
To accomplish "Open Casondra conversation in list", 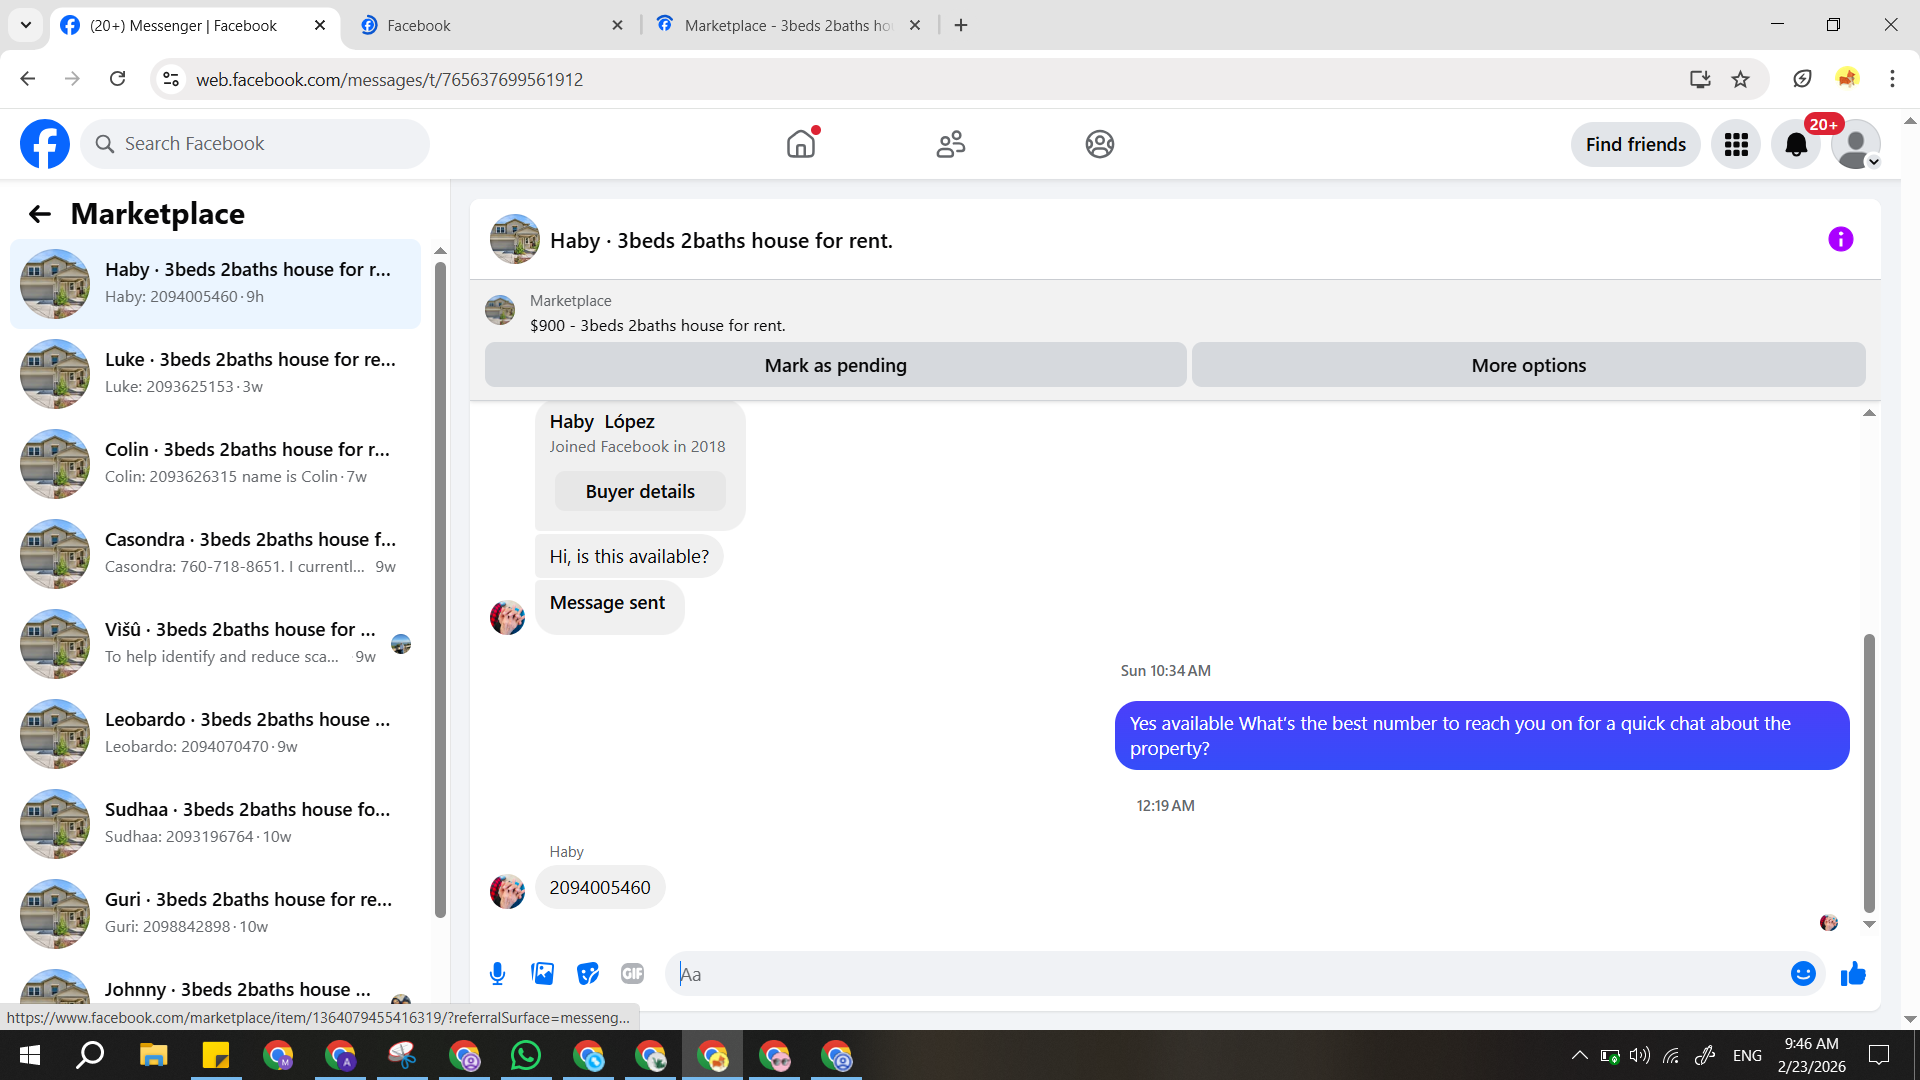I will [x=215, y=553].
